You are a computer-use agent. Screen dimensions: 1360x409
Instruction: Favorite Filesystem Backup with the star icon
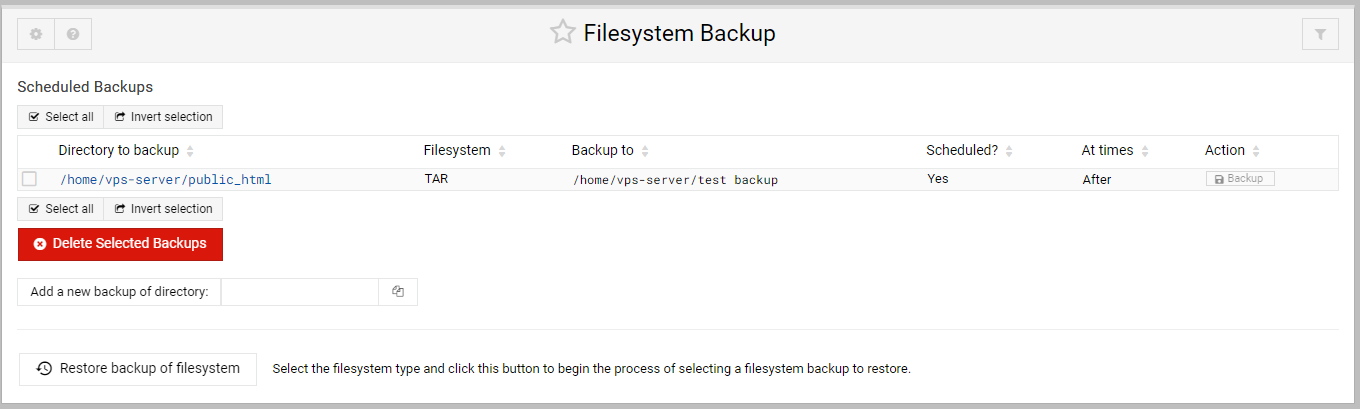pos(562,33)
